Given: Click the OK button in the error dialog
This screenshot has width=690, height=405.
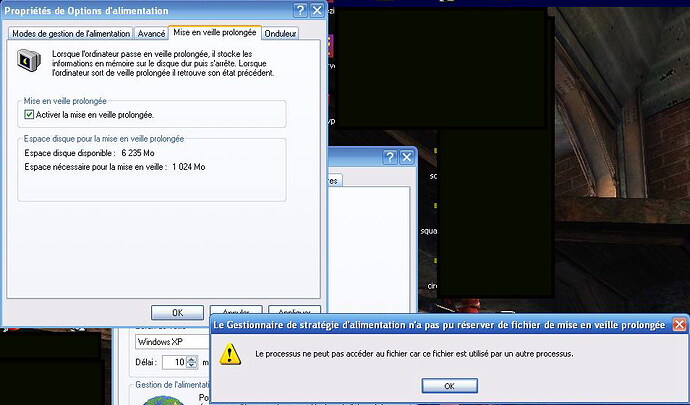Looking at the screenshot, I should pos(449,385).
